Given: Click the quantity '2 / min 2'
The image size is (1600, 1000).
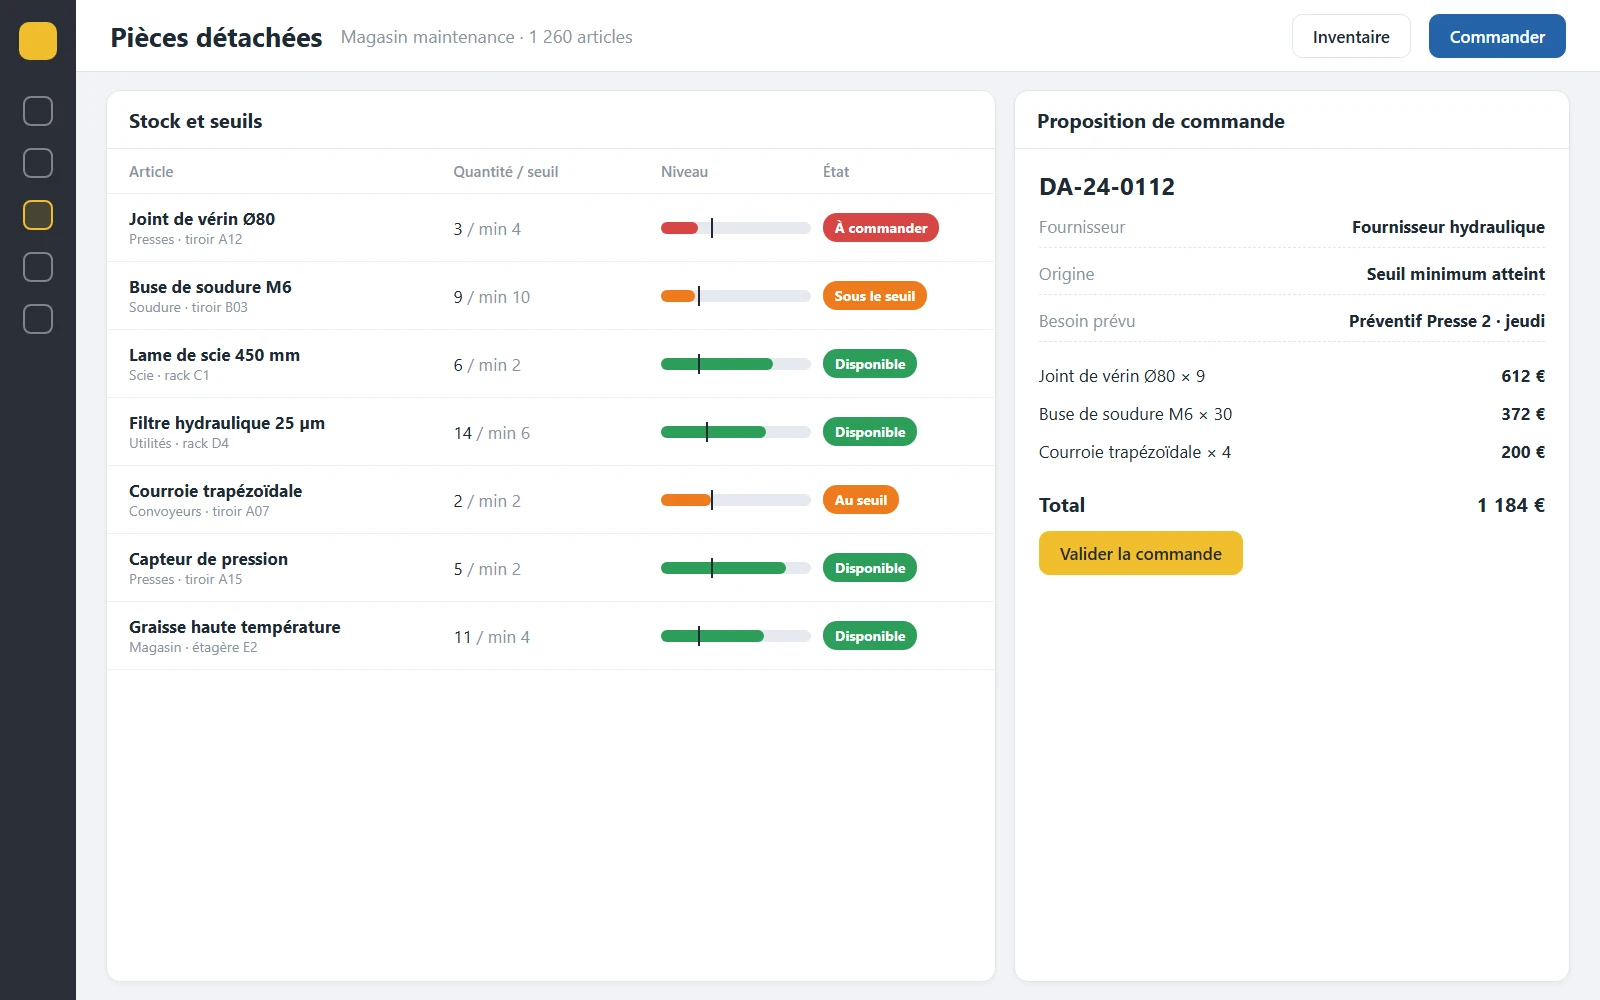Looking at the screenshot, I should click(487, 501).
